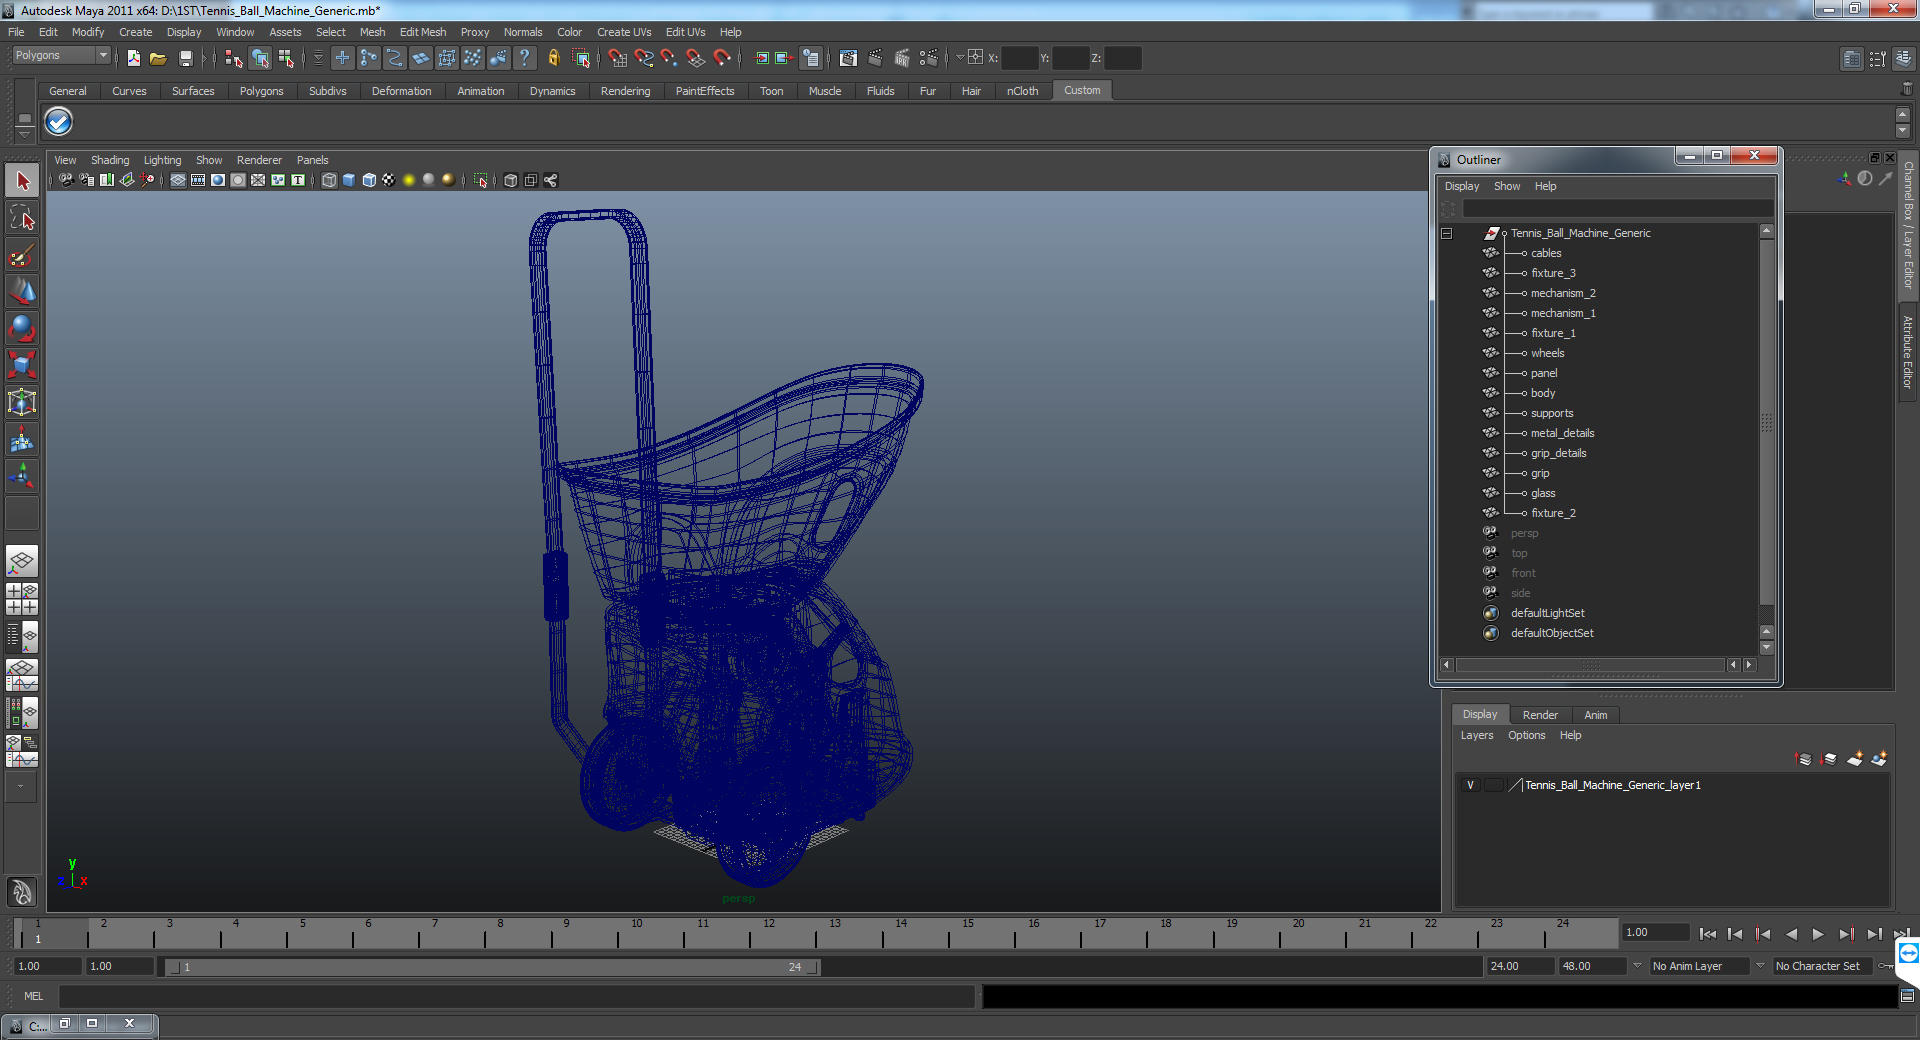Screen dimensions: 1920x1040
Task: Click the MEL command input field
Action: click(x=516, y=996)
